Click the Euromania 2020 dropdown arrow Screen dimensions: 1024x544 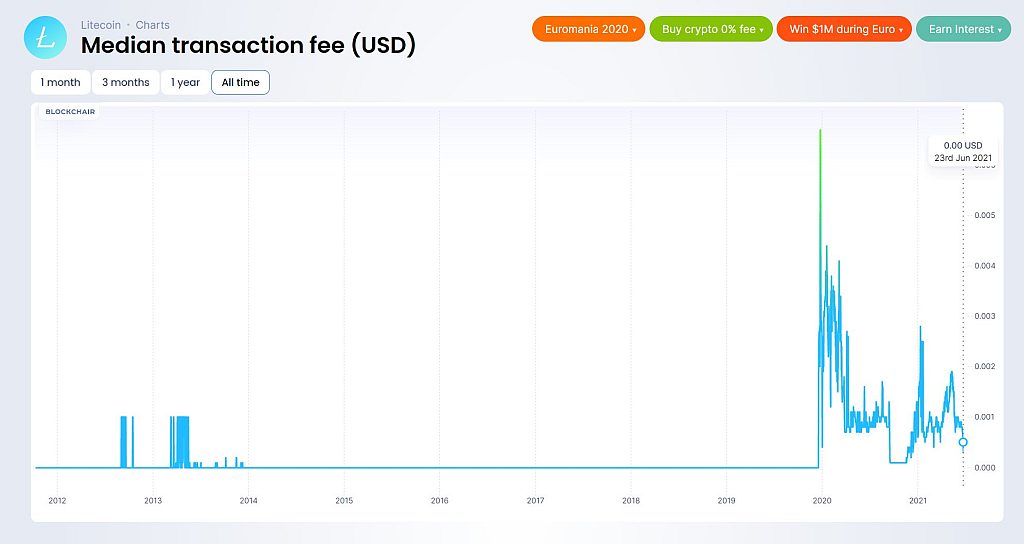click(x=634, y=30)
